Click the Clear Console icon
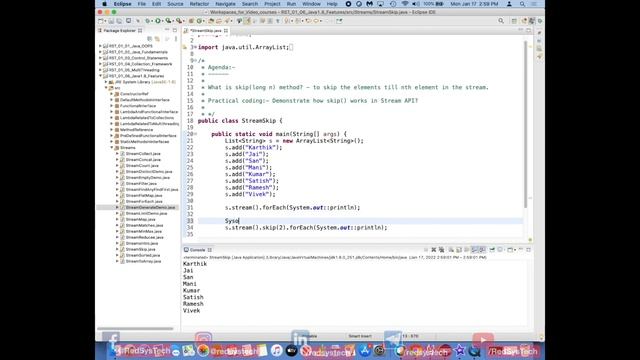 [451, 249]
